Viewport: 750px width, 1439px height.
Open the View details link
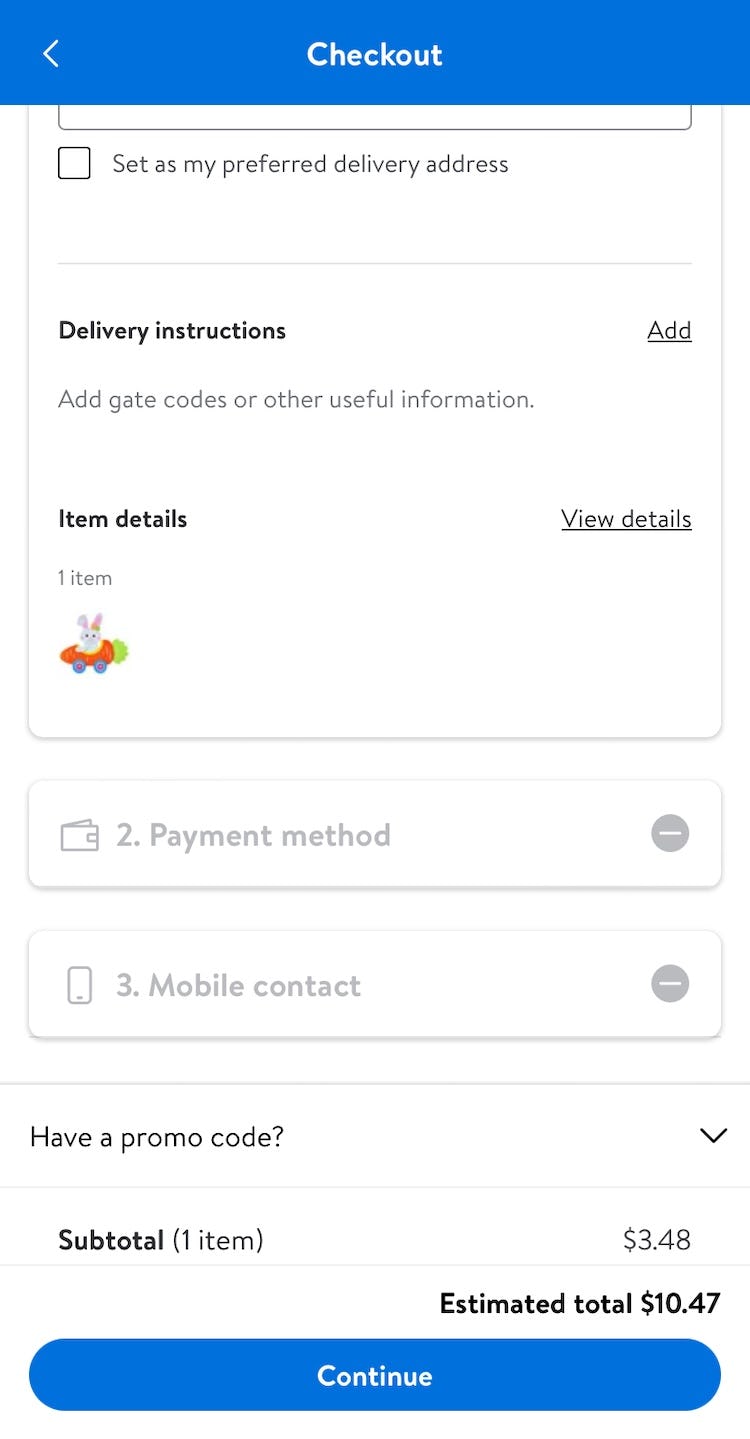click(x=626, y=519)
